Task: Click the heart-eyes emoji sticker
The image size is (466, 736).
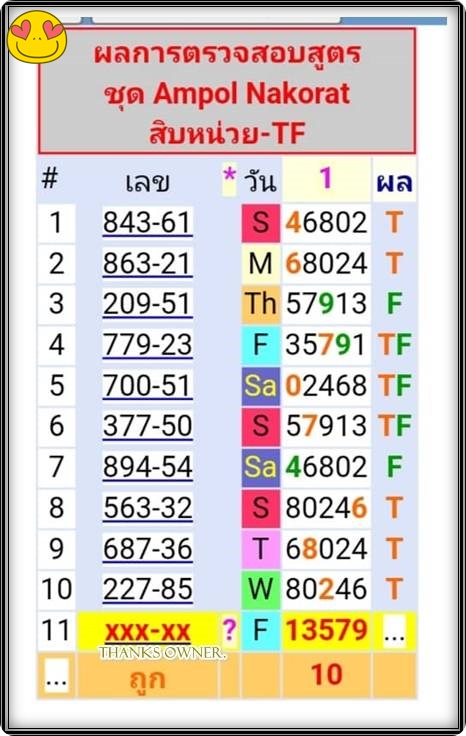Action: pos(37,37)
